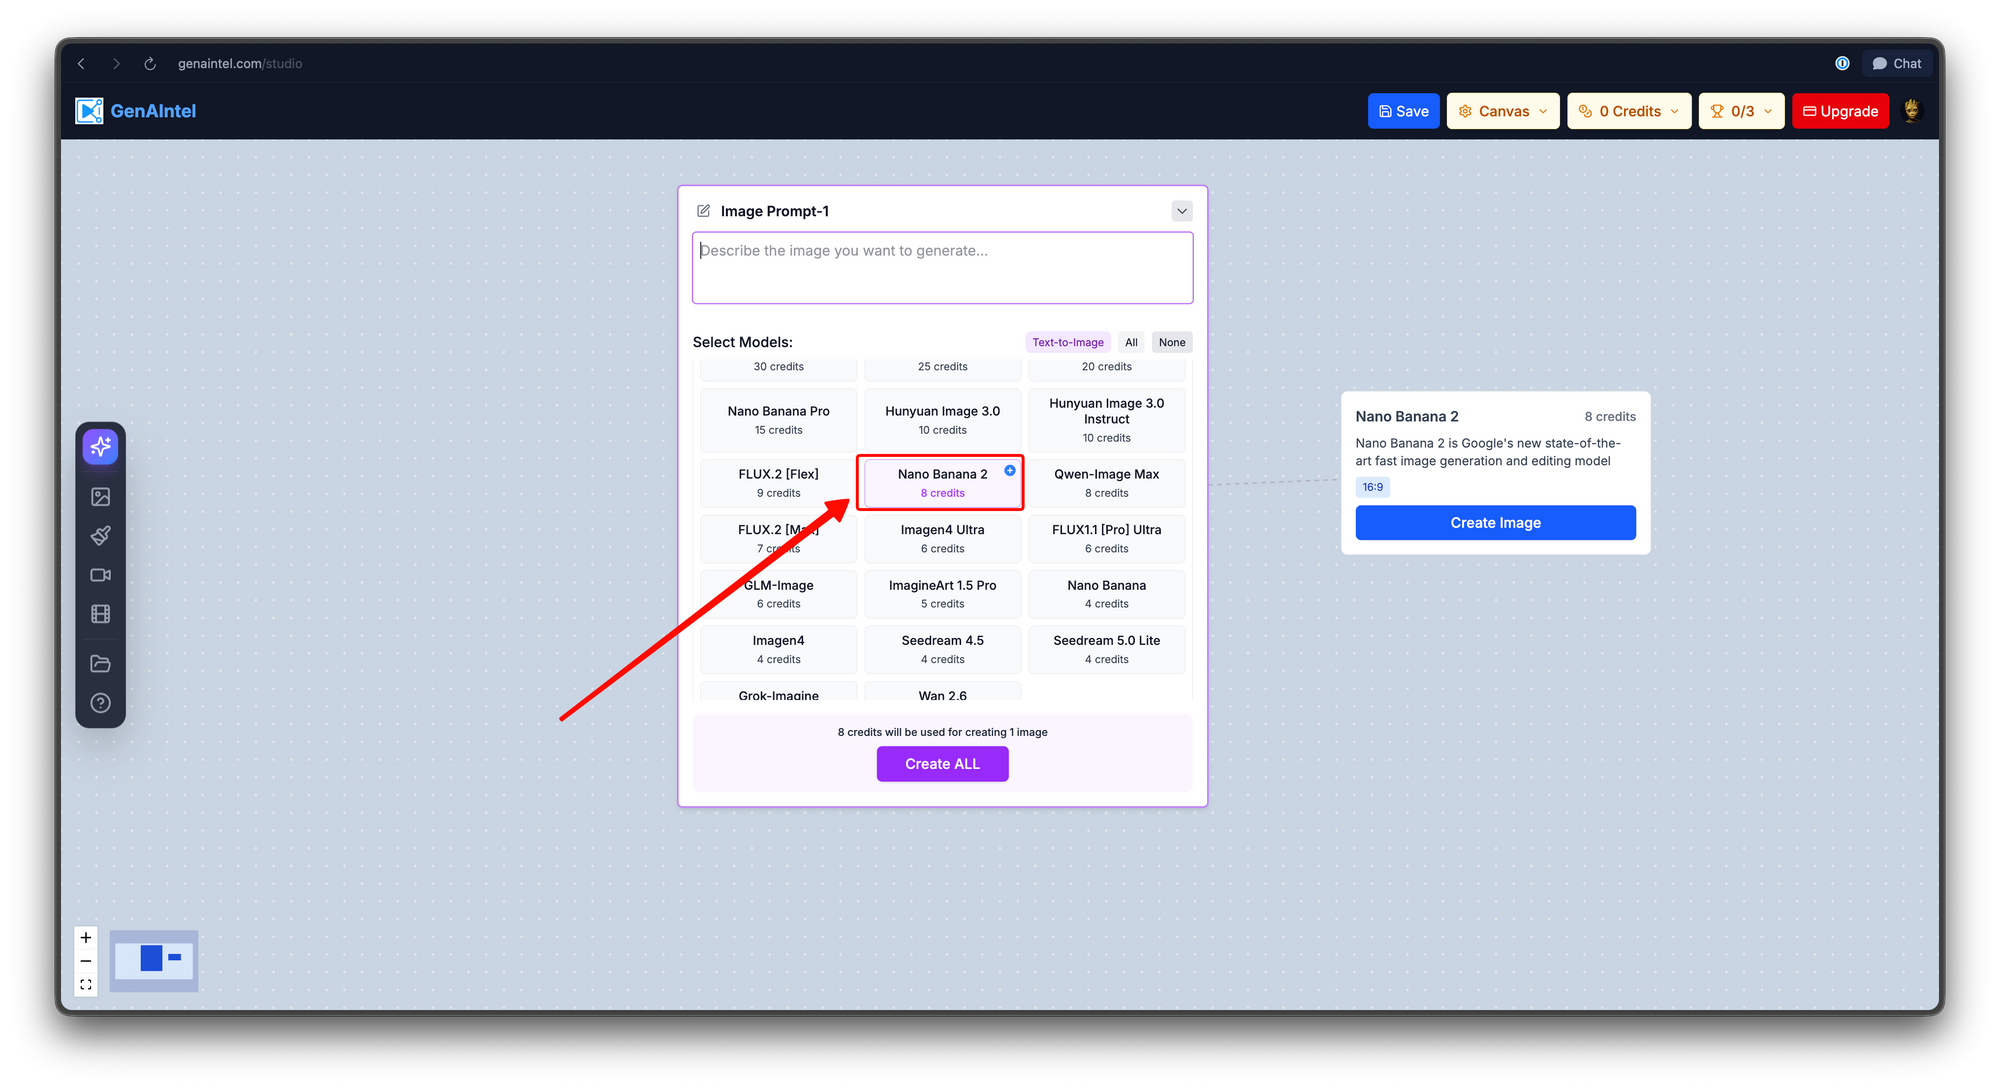Click the Select Models: label
The image size is (2000, 1089).
pos(743,342)
